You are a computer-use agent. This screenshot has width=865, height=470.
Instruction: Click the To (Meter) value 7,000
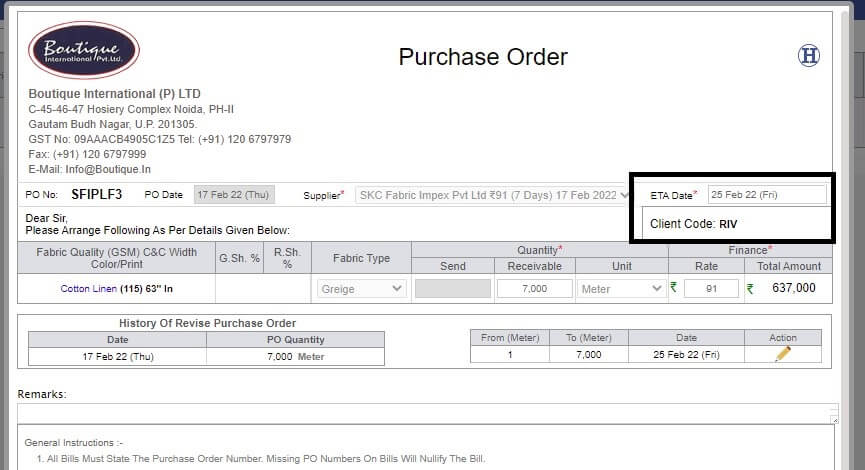point(589,354)
